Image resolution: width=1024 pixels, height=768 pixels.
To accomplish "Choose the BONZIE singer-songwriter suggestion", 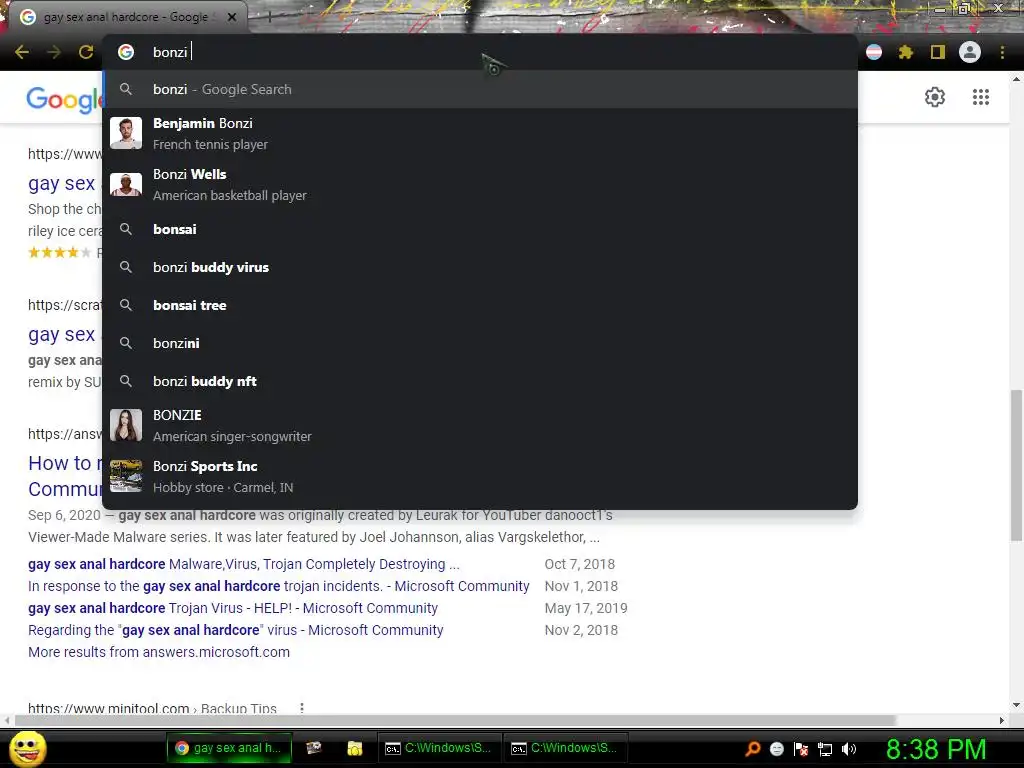I will click(480, 425).
